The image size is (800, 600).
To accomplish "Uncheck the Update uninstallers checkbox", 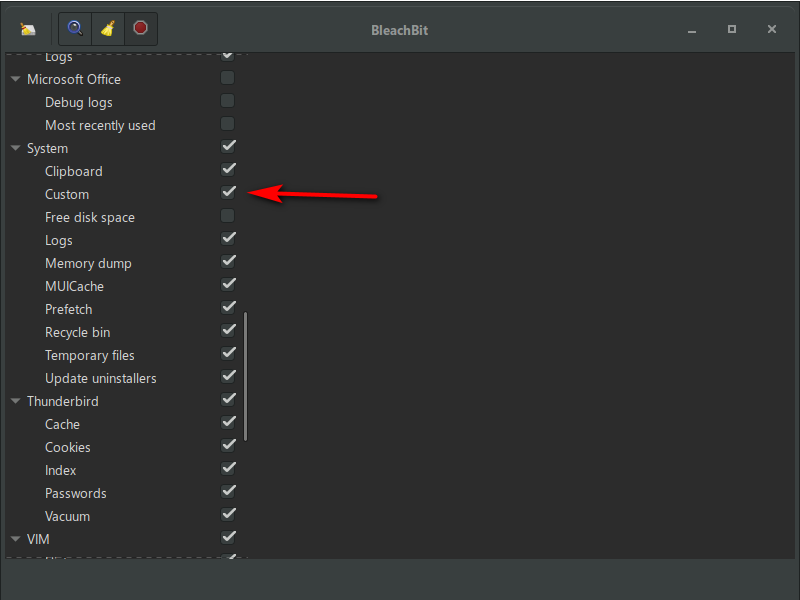I will 228,377.
